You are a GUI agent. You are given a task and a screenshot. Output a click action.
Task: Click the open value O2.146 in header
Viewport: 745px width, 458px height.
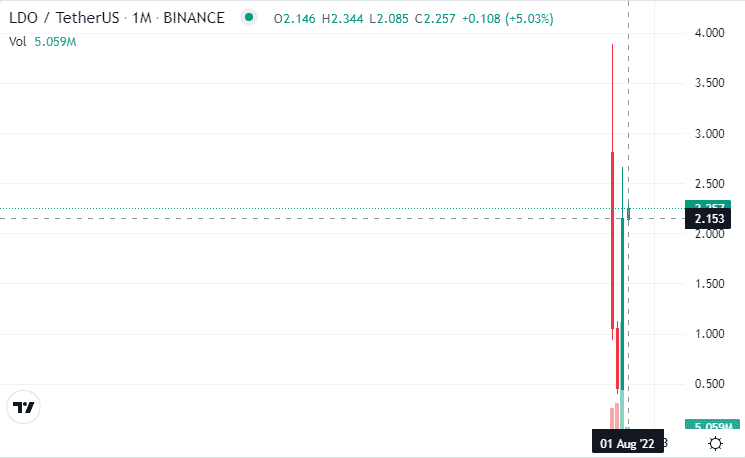[295, 19]
